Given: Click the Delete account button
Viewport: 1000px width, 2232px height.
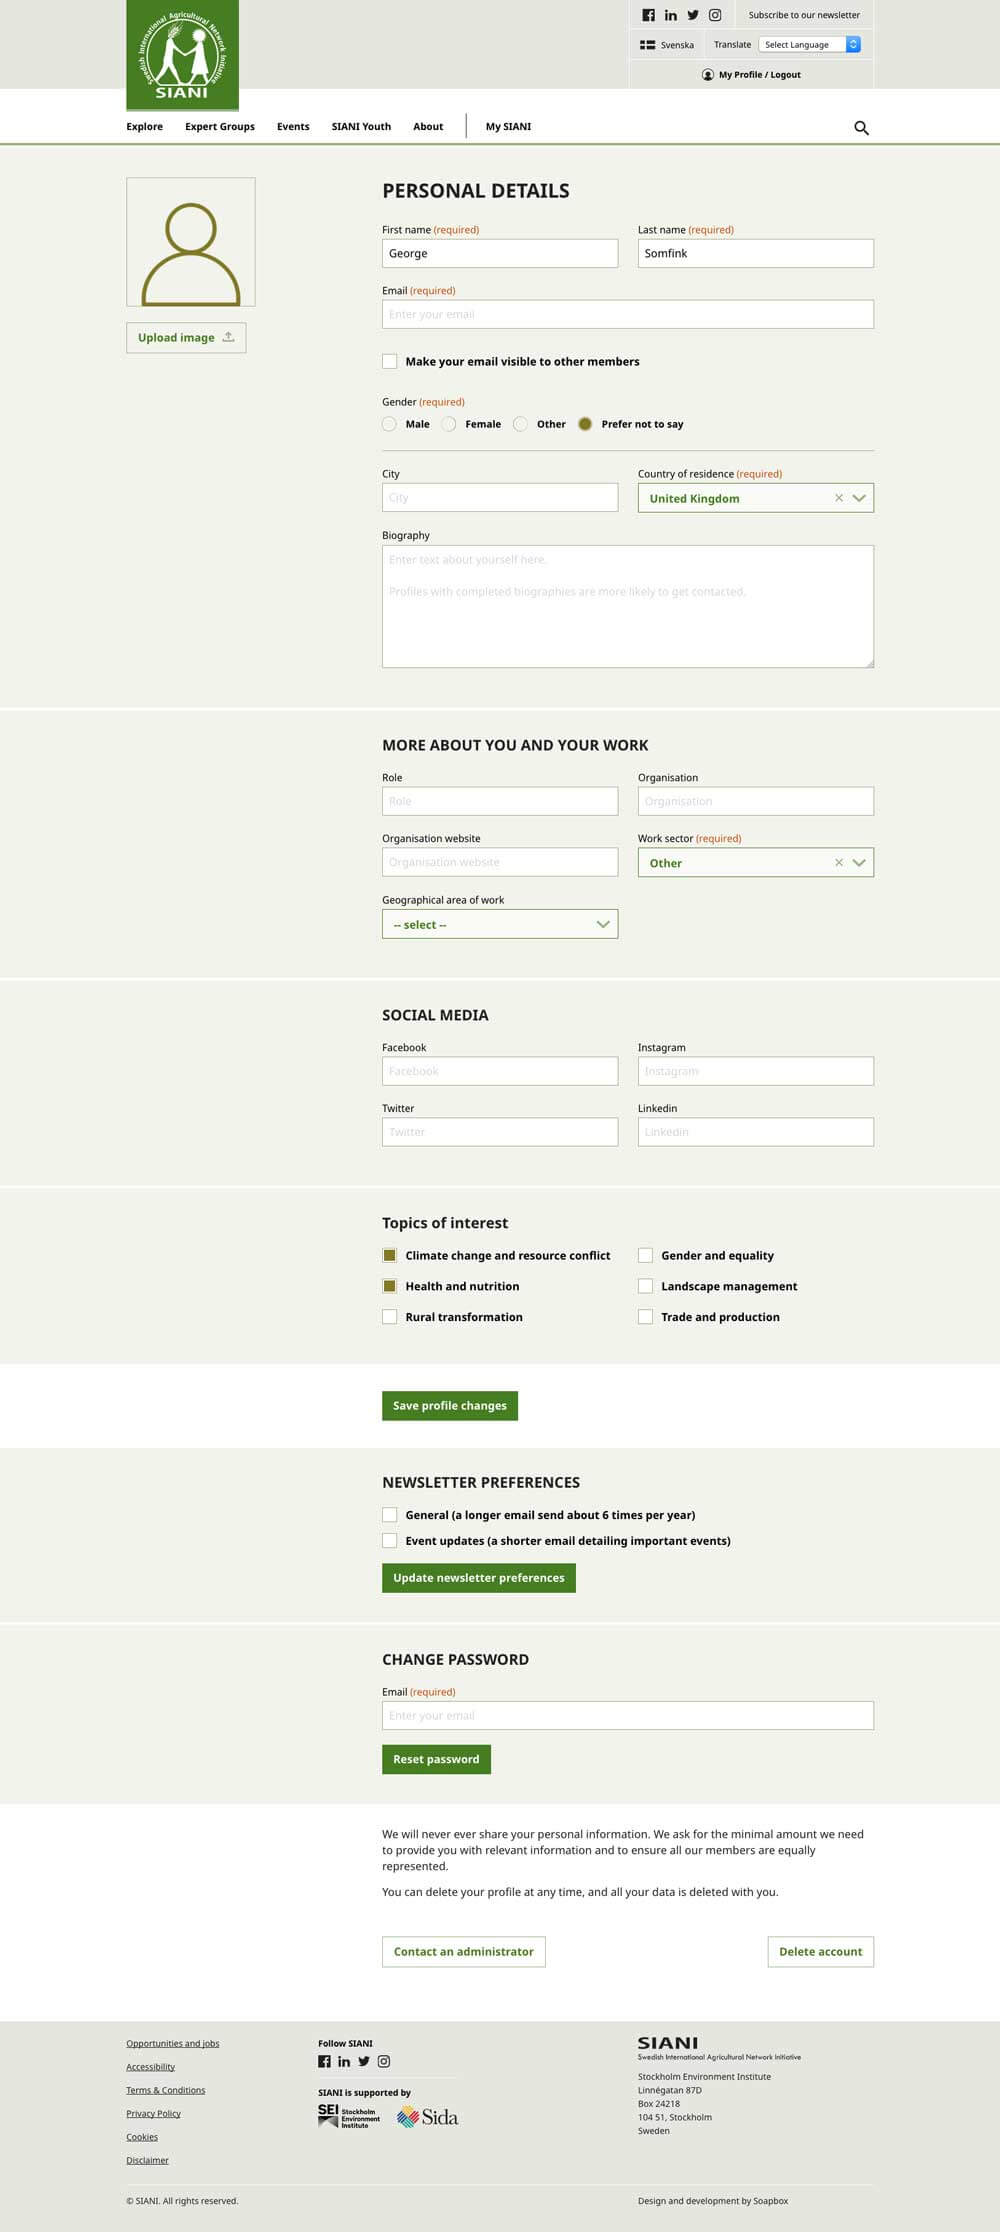Looking at the screenshot, I should click(820, 1951).
